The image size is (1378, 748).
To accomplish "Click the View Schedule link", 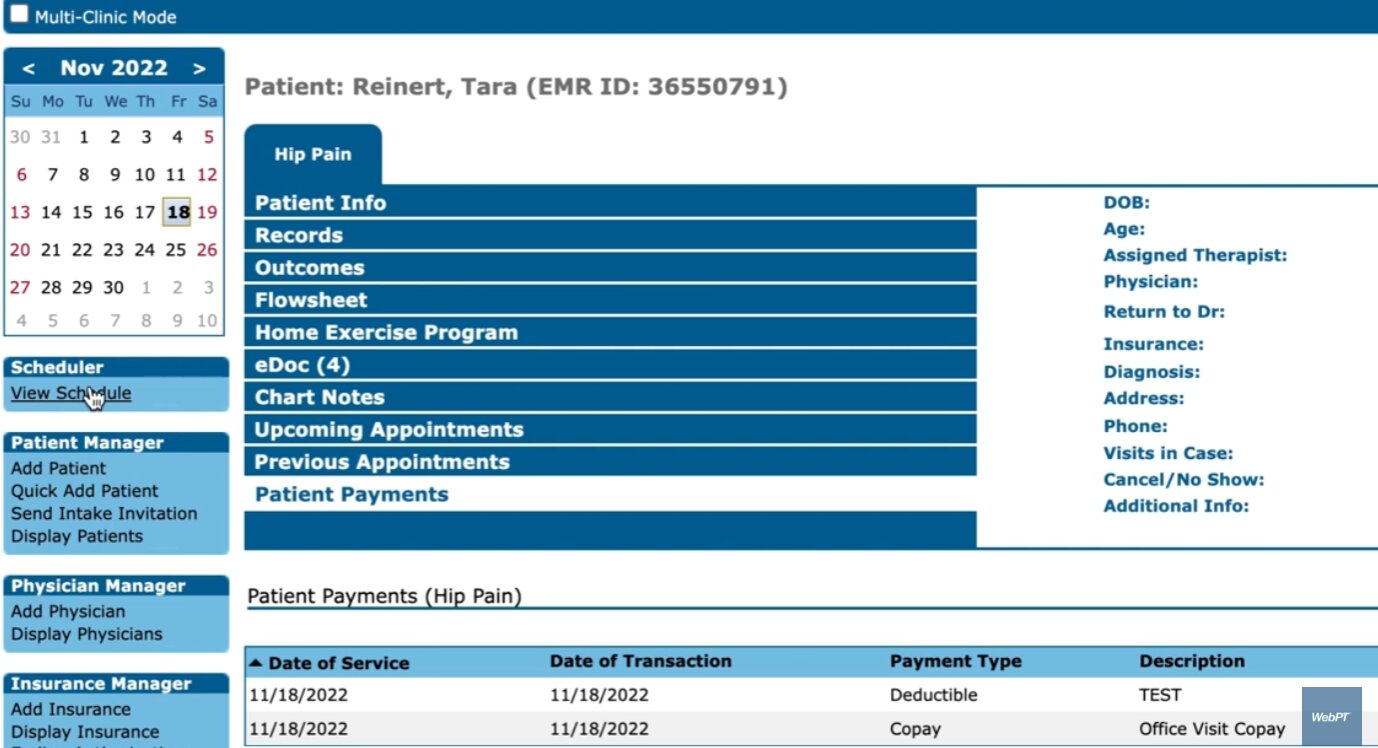I will click(x=70, y=393).
